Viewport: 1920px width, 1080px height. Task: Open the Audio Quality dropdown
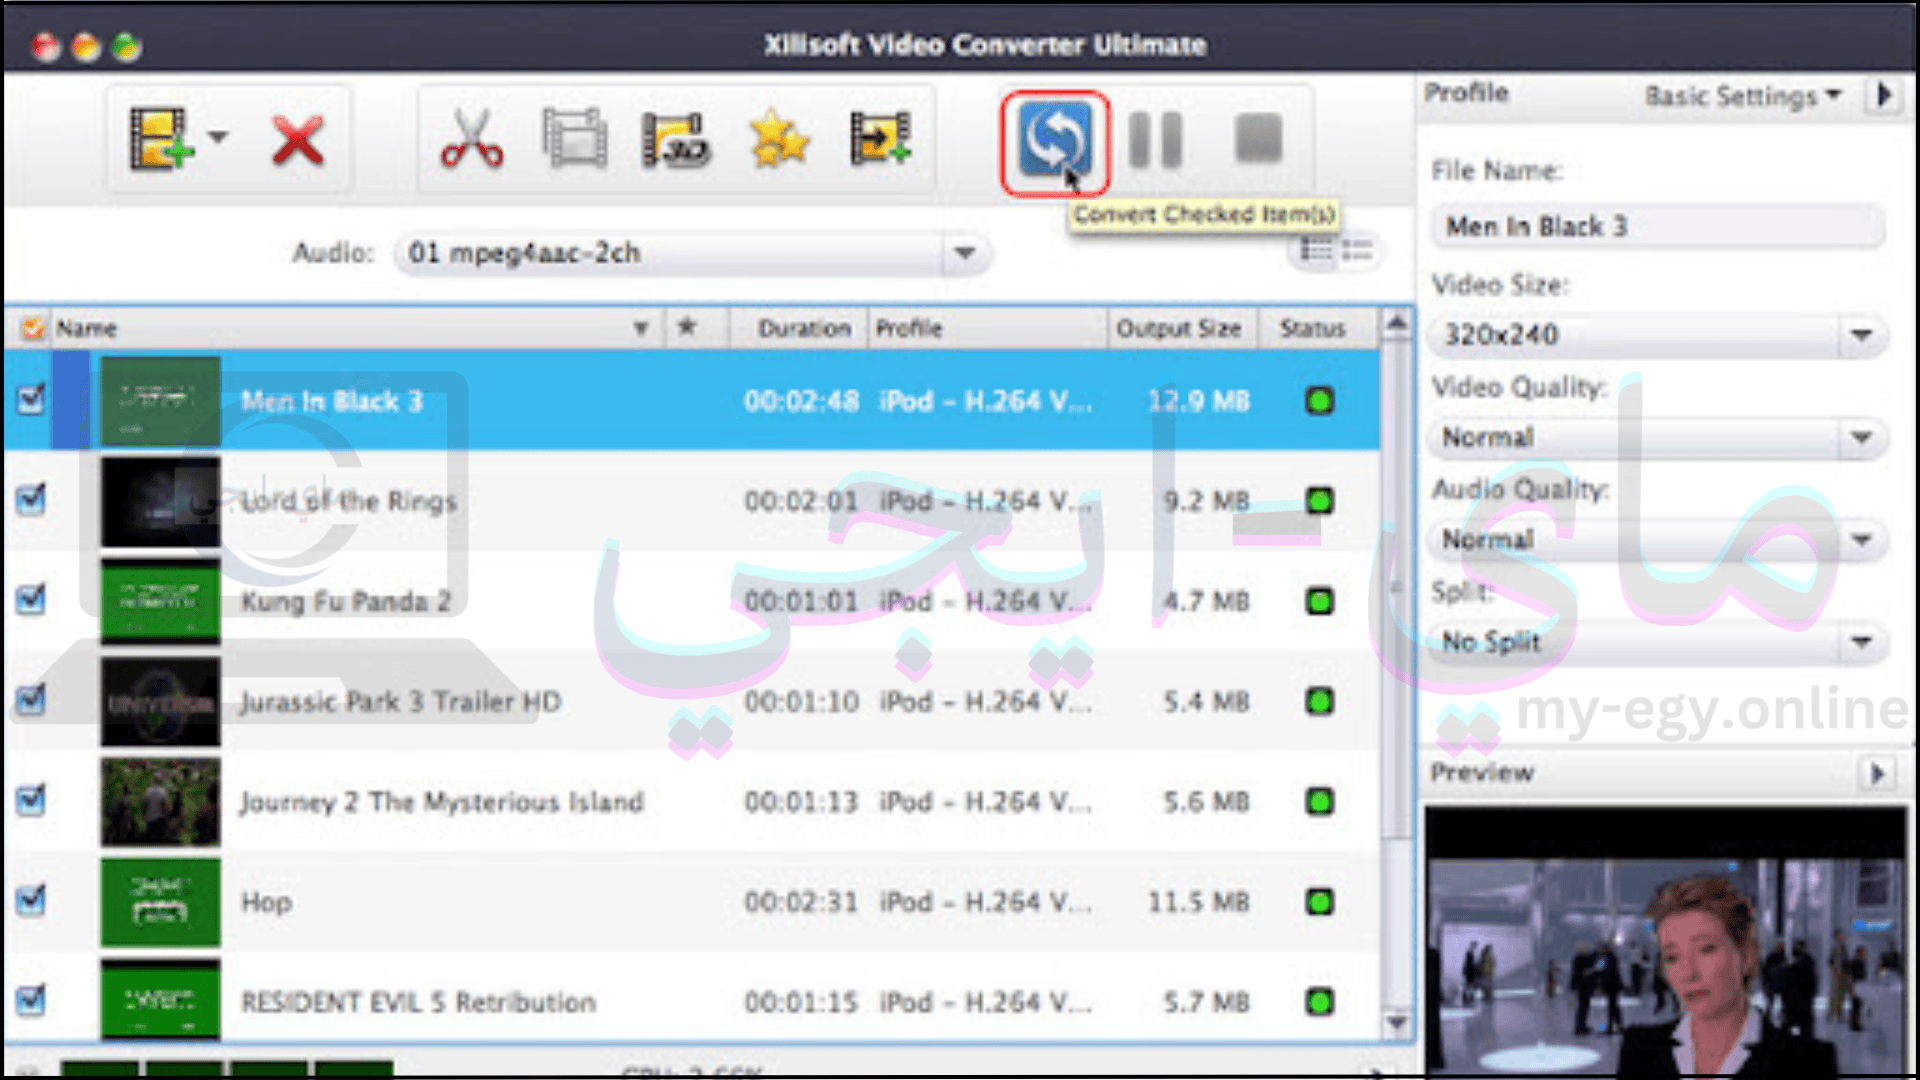pyautogui.click(x=1658, y=540)
